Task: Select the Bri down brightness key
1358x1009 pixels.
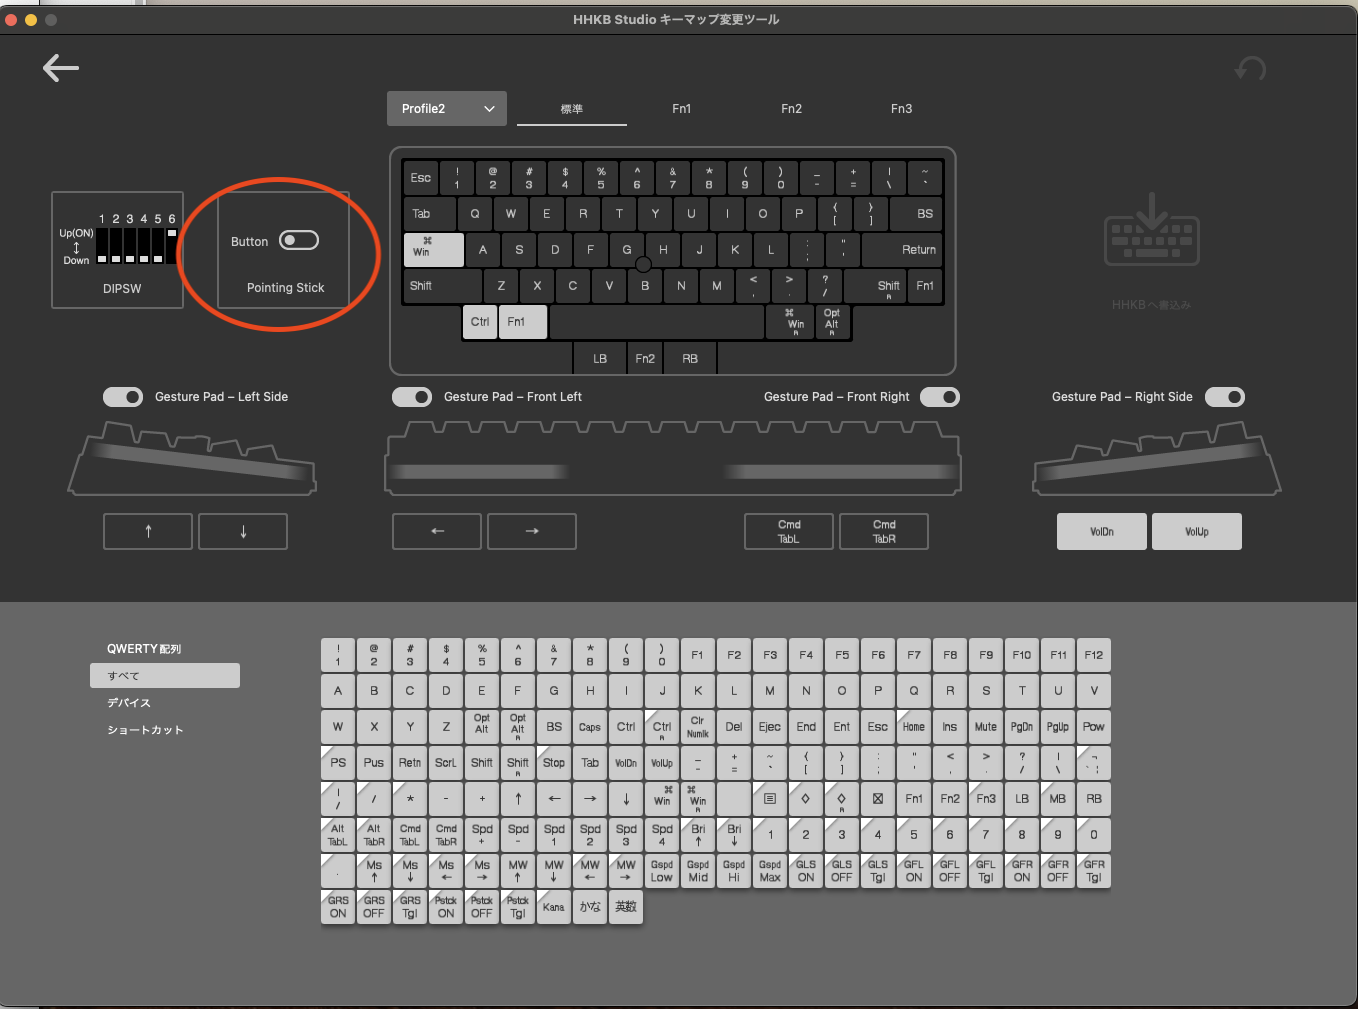Action: [734, 835]
